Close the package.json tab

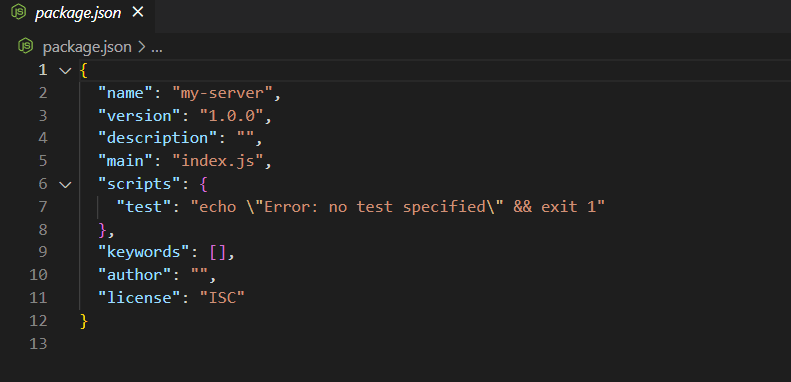(x=138, y=13)
